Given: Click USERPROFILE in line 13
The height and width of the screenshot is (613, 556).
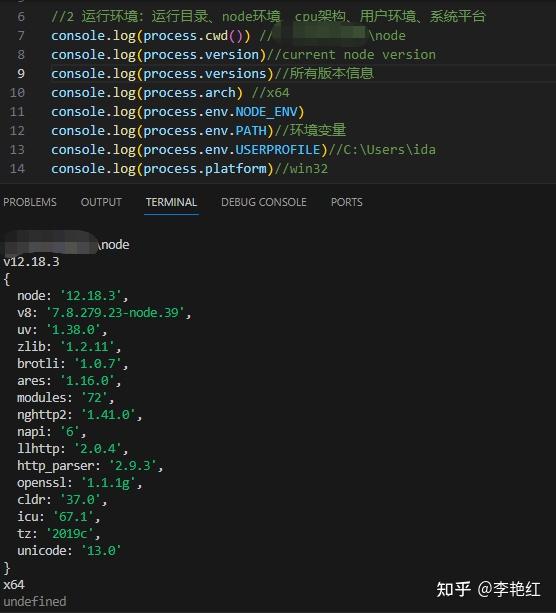Looking at the screenshot, I should (x=278, y=150).
